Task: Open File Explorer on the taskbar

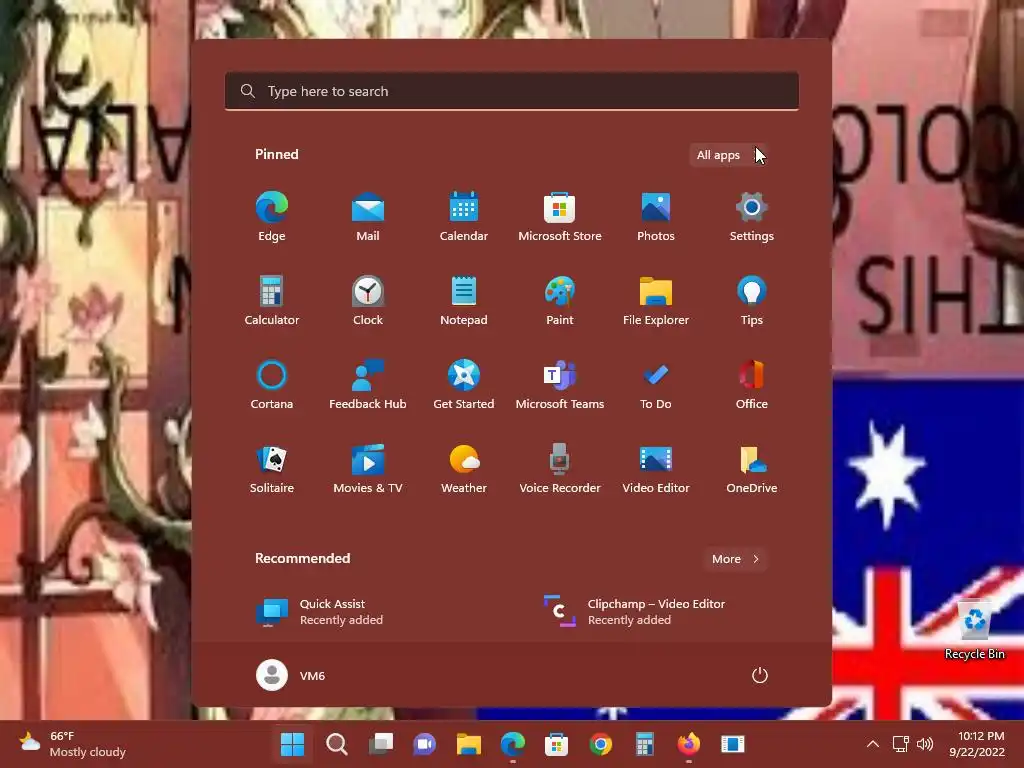Action: (x=468, y=744)
